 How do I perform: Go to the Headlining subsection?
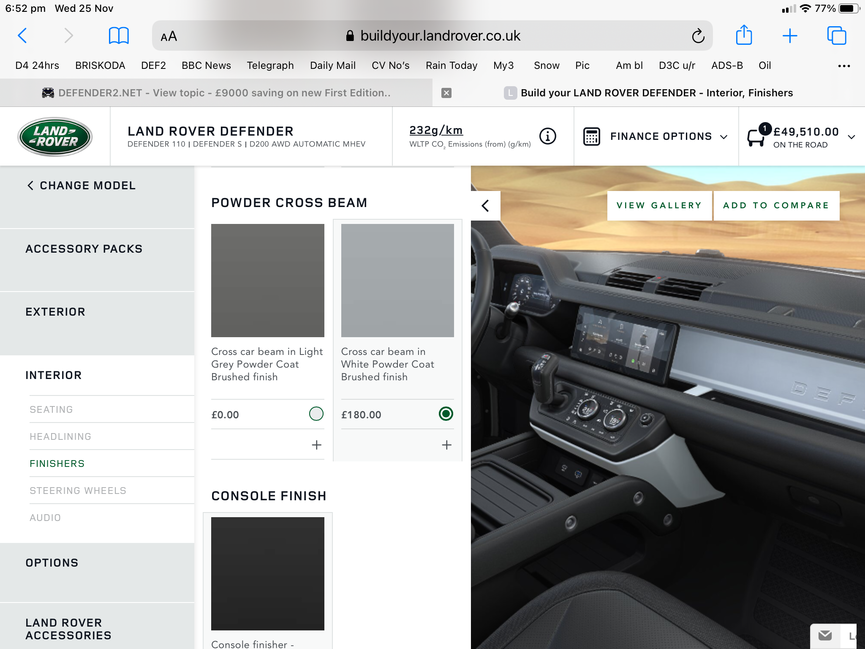(61, 437)
